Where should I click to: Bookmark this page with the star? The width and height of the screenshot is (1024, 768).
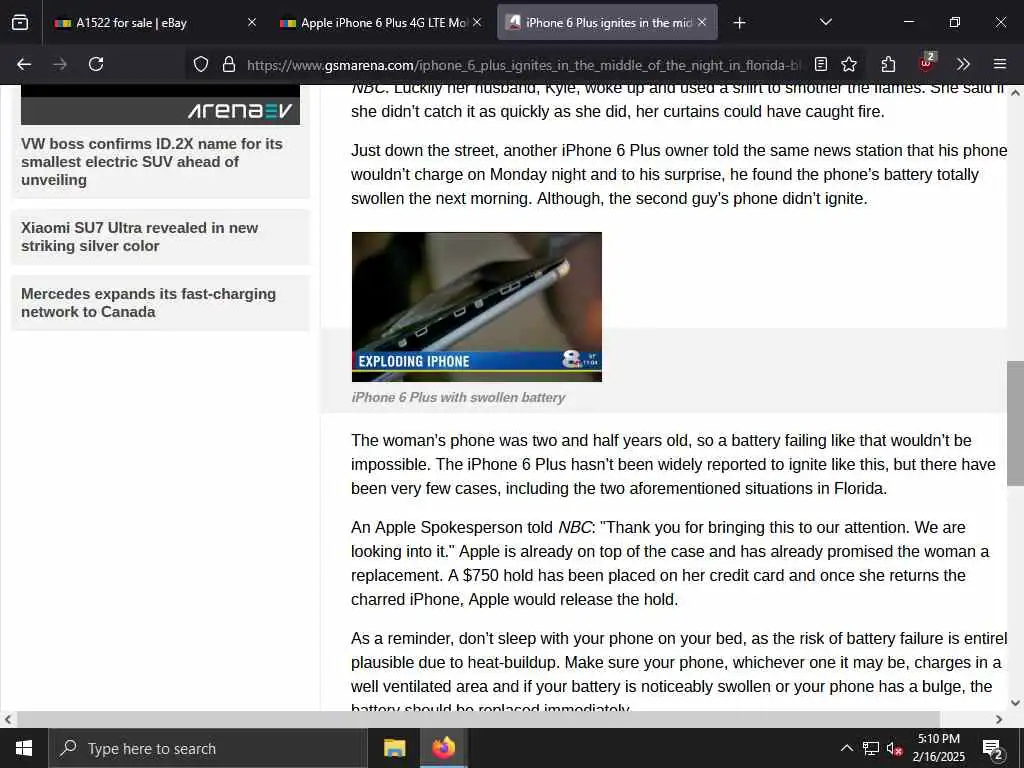(849, 64)
